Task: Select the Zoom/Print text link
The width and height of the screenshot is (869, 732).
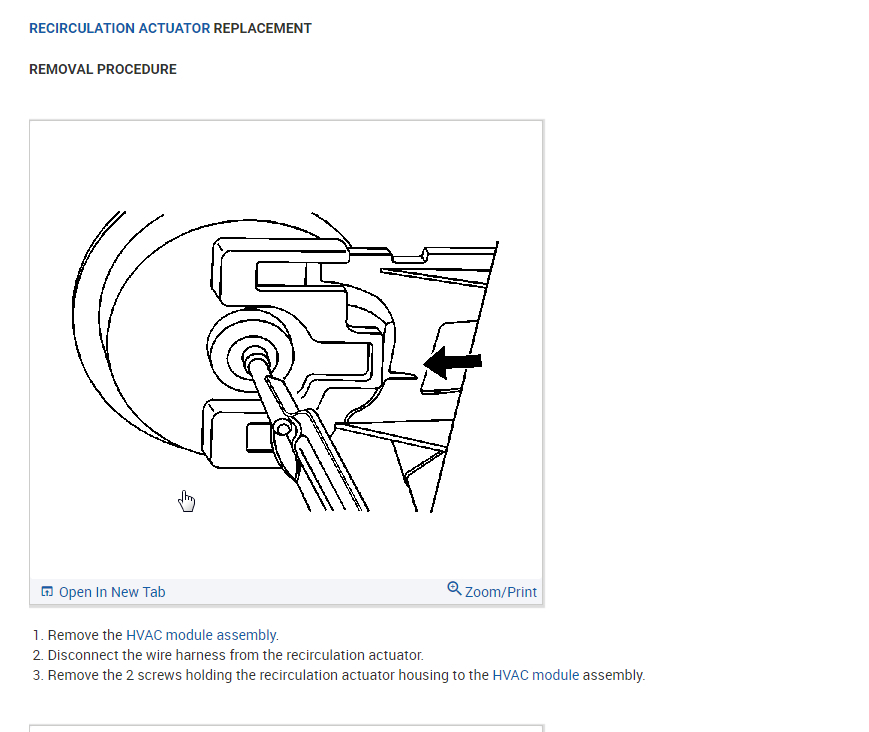Action: 500,592
